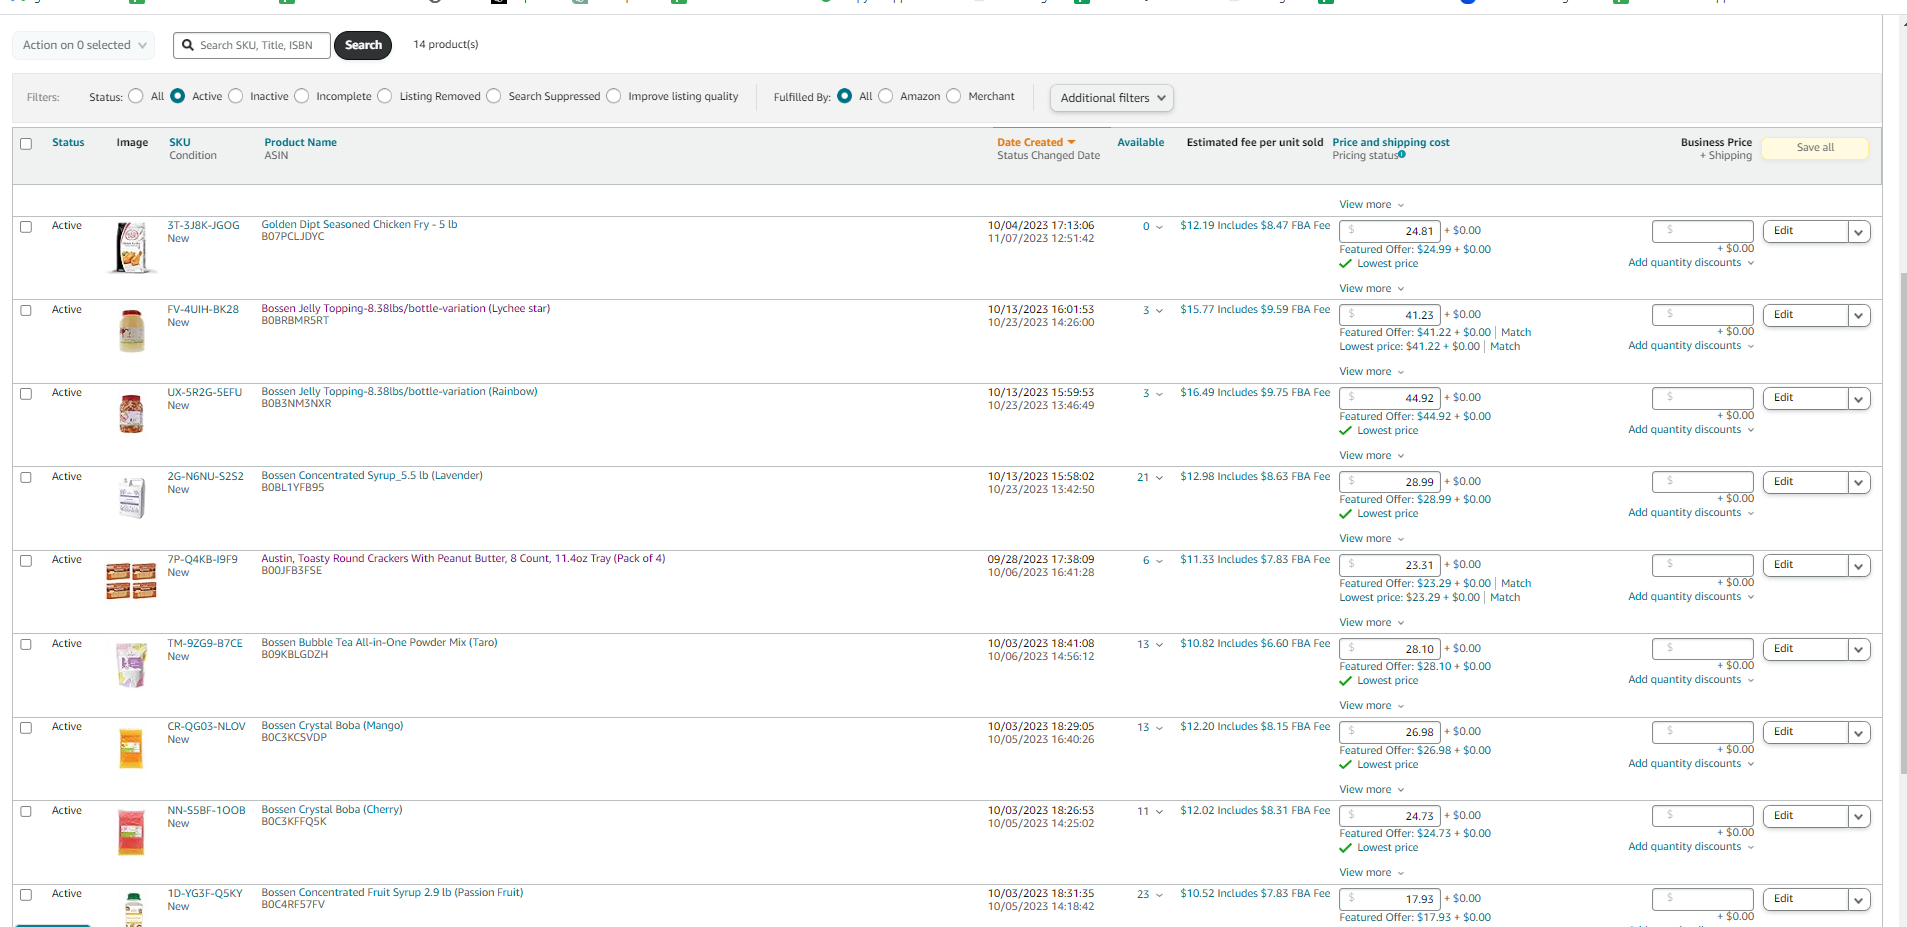The width and height of the screenshot is (1907, 927).
Task: Click the price field showing 28.99
Action: [x=1390, y=482]
